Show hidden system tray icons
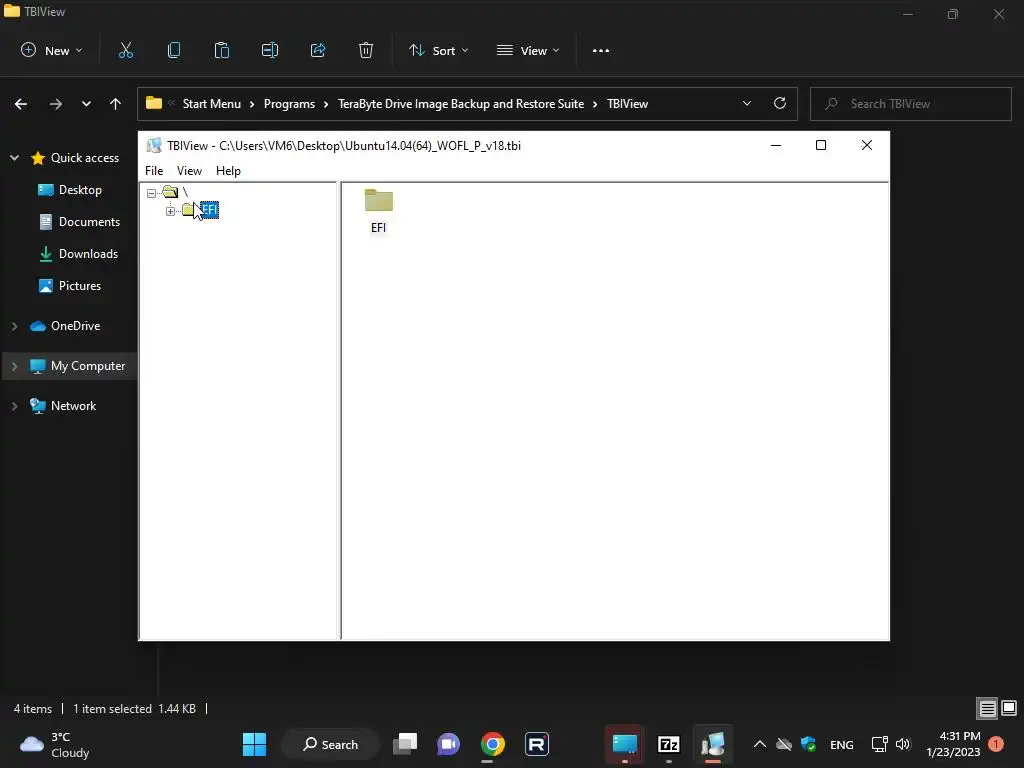 click(760, 744)
